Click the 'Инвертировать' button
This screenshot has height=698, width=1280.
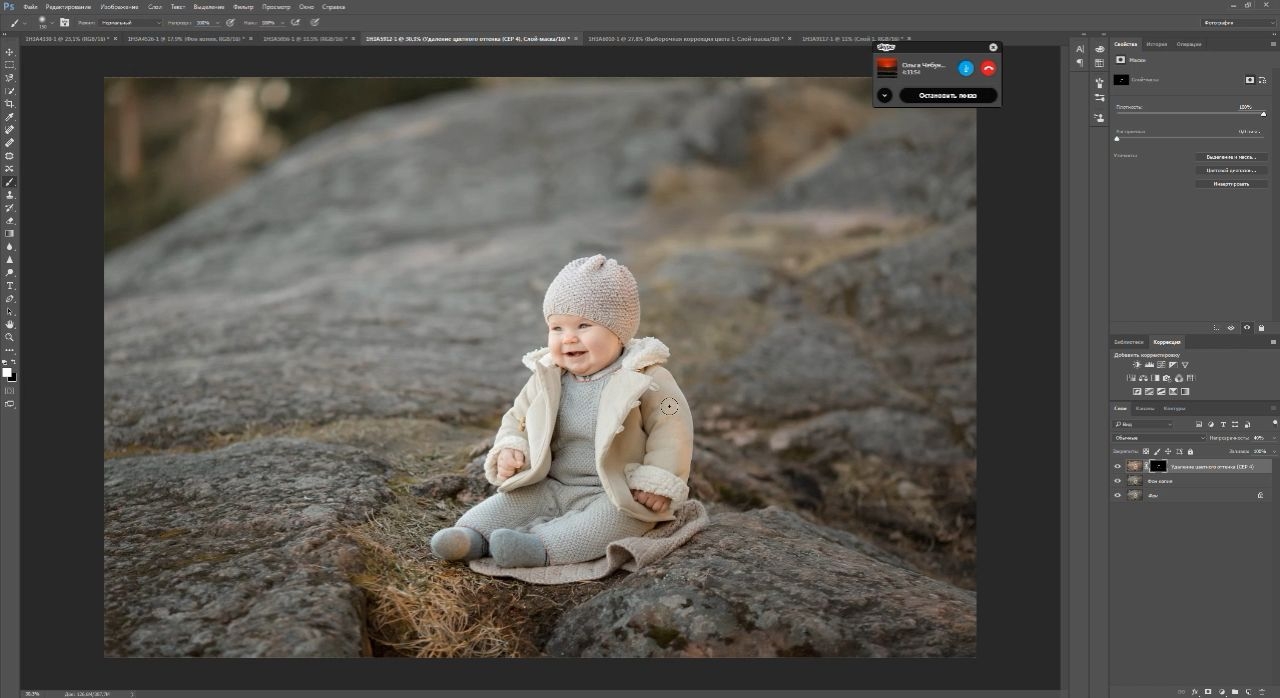[x=1232, y=184]
